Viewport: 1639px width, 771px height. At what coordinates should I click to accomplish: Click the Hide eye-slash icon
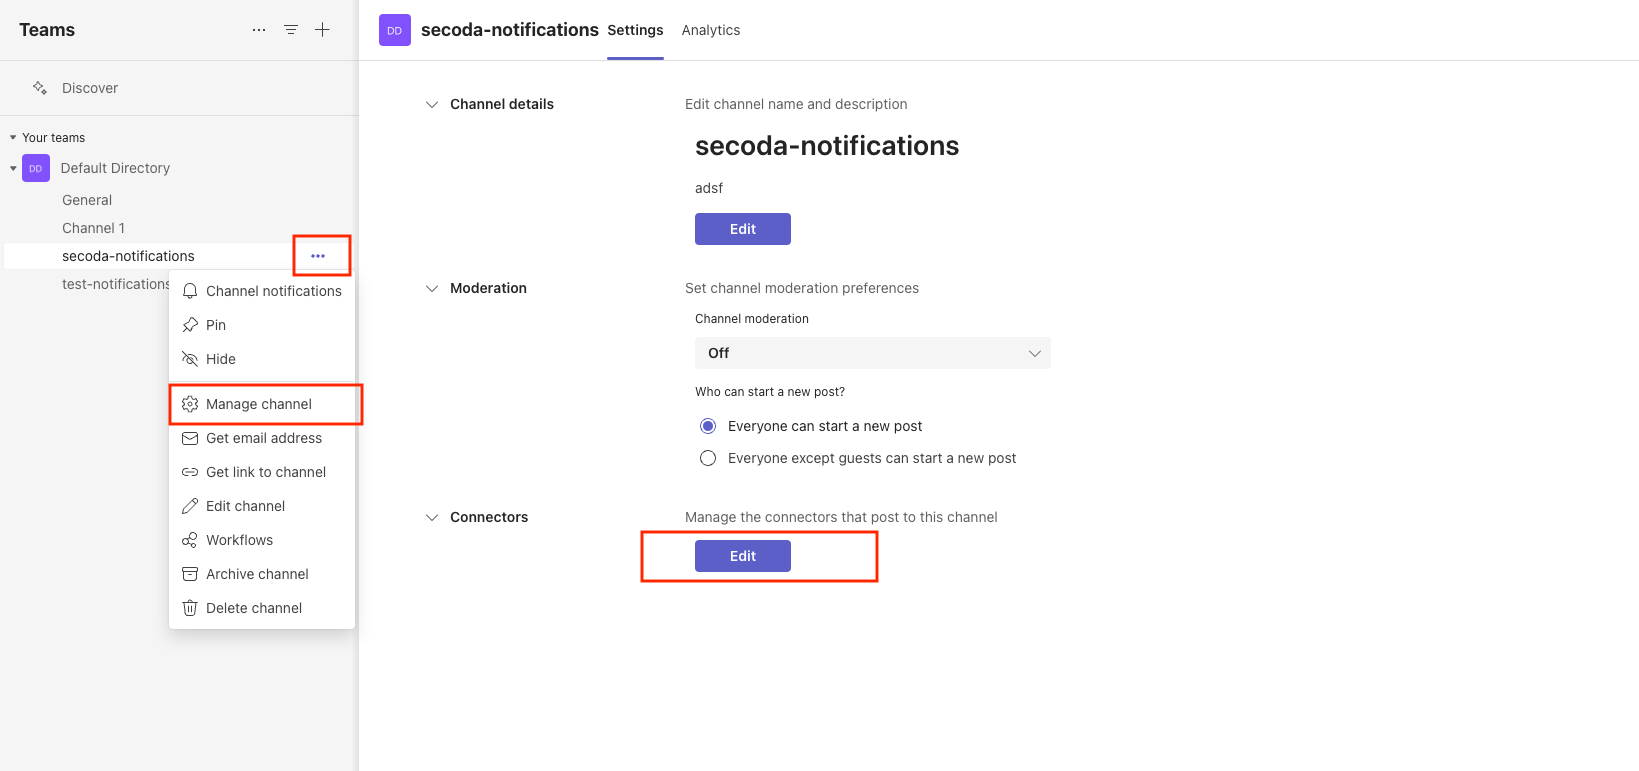[190, 359]
